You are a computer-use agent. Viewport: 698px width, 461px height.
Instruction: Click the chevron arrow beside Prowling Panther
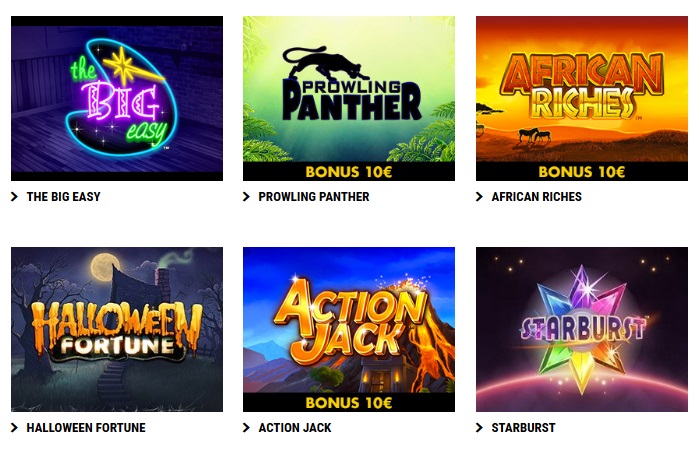click(247, 197)
